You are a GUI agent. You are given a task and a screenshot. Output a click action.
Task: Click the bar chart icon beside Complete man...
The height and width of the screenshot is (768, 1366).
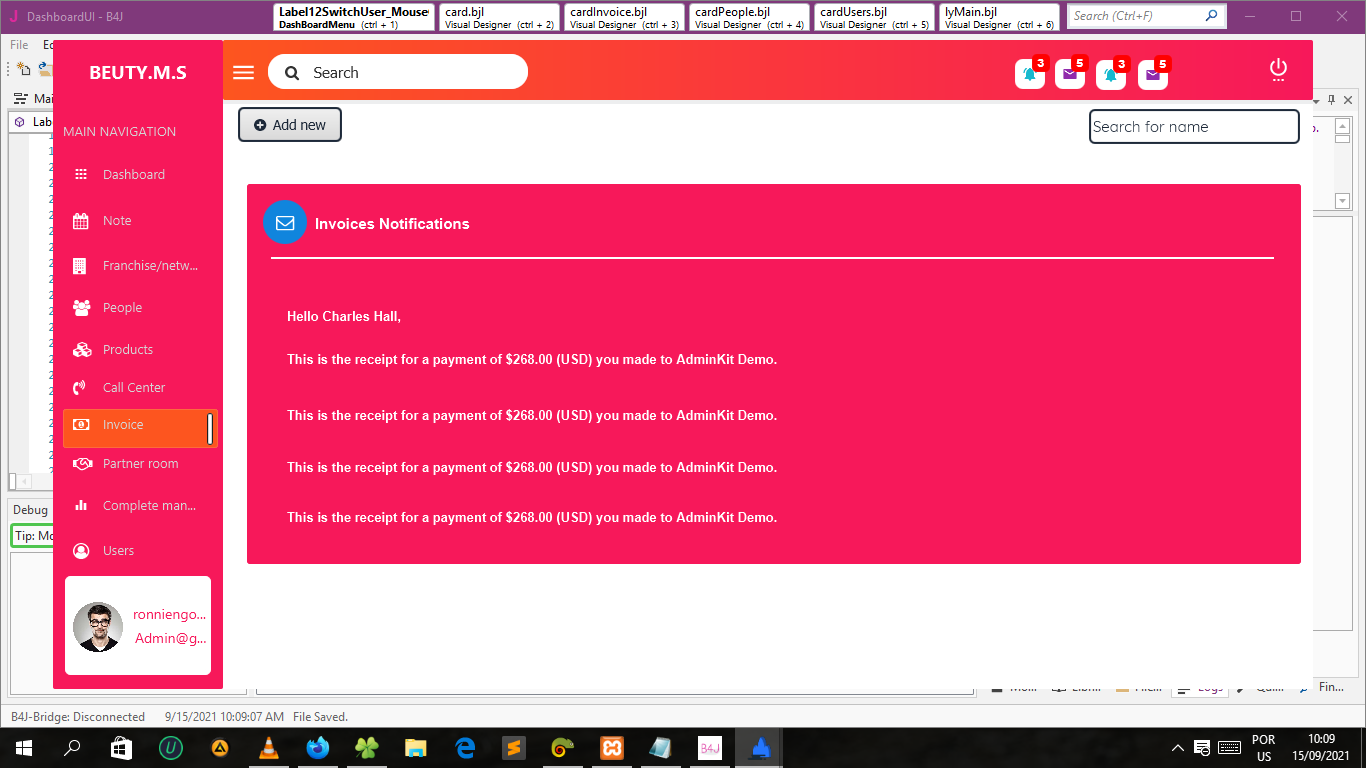(81, 506)
